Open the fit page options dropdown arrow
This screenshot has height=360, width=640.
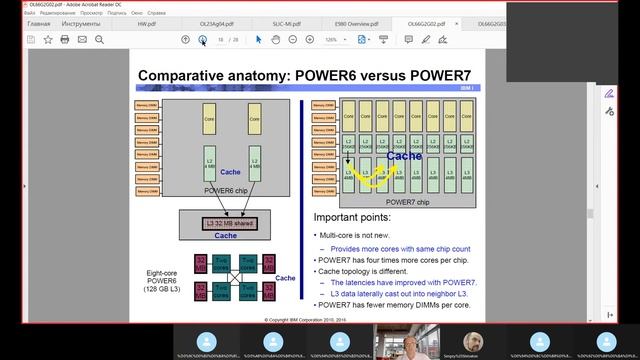pyautogui.click(x=369, y=40)
